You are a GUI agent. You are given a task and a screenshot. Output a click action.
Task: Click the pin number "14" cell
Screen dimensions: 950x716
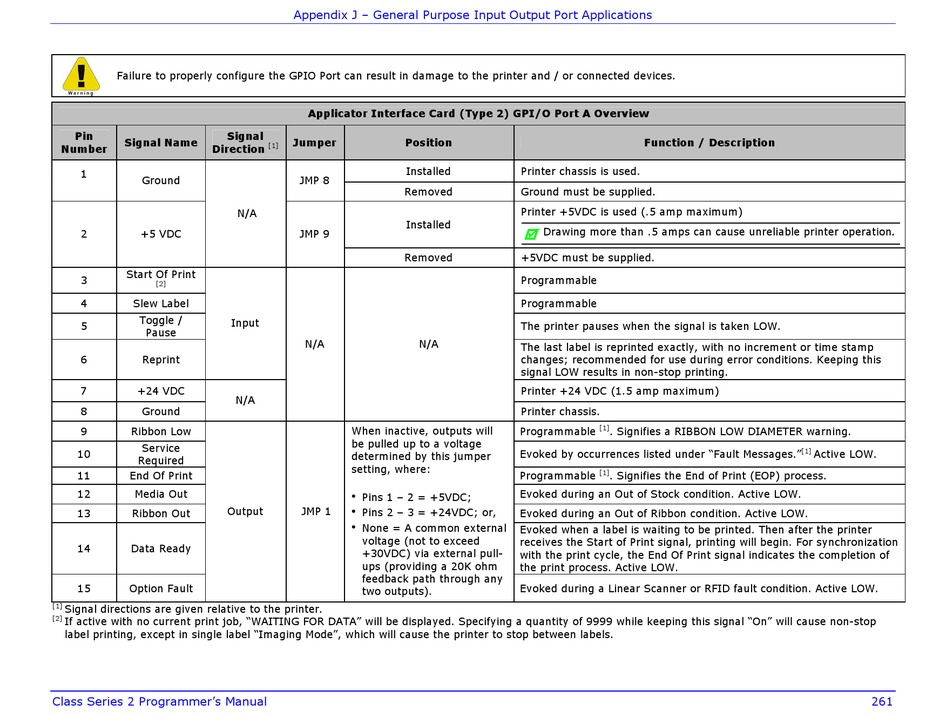(84, 549)
